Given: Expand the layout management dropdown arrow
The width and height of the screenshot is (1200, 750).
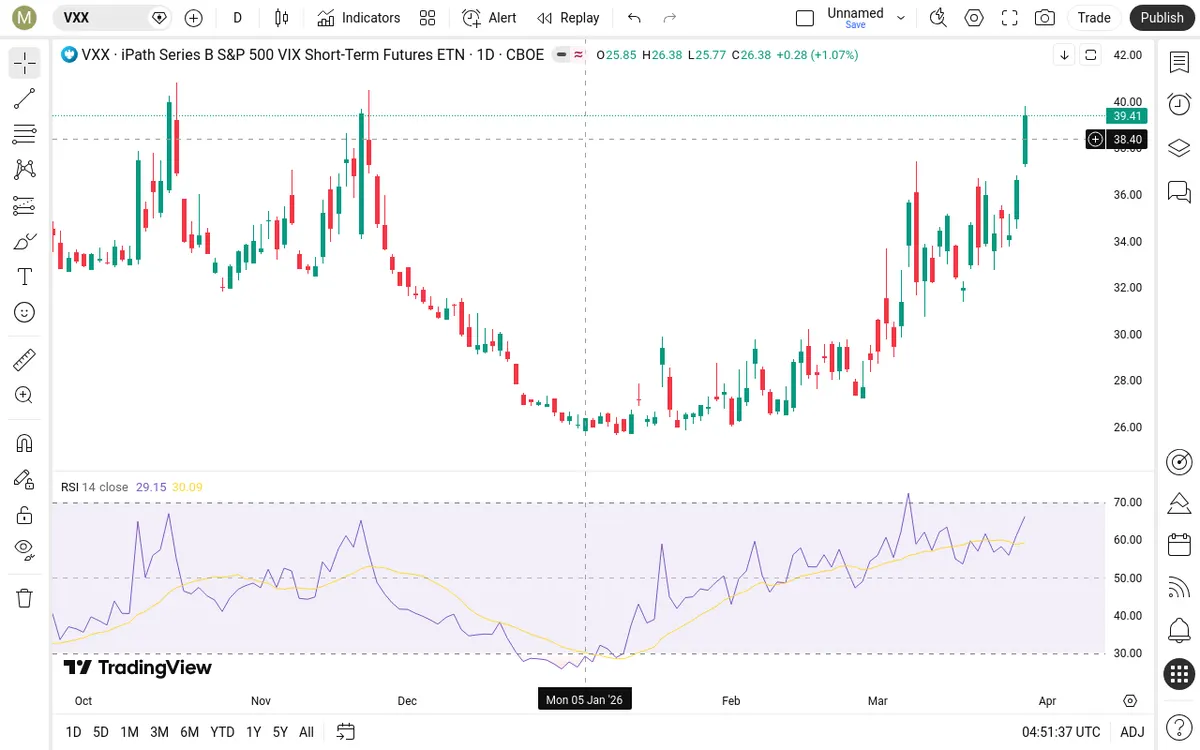Looking at the screenshot, I should 901,17.
